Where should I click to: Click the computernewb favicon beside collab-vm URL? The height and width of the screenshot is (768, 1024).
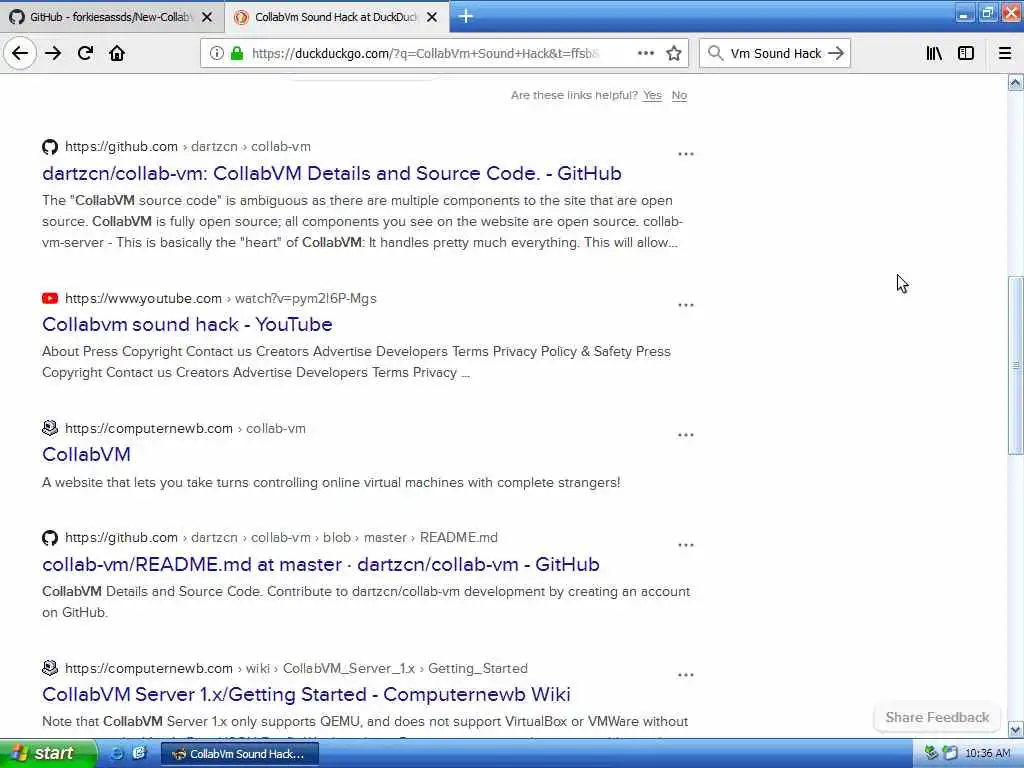click(50, 428)
